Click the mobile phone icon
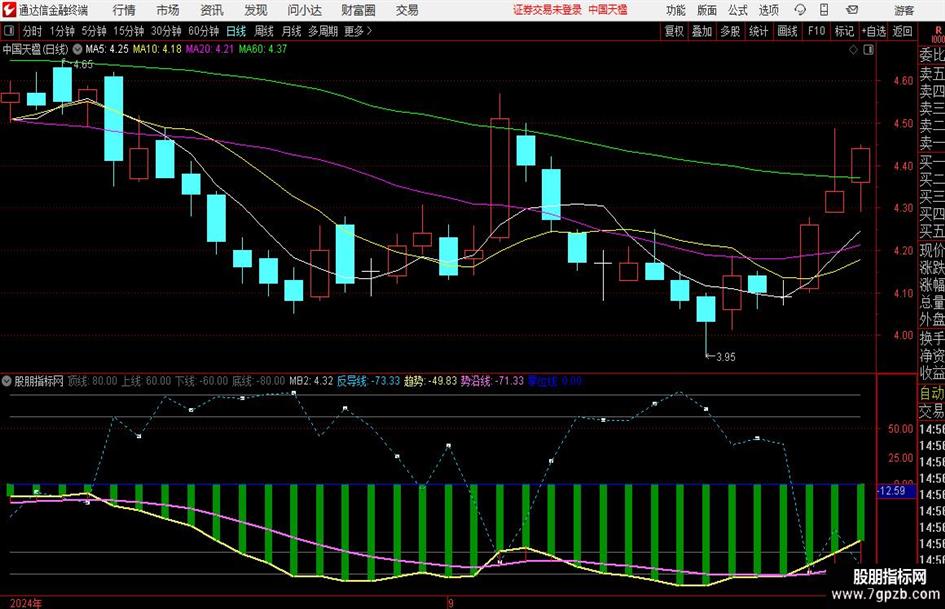This screenshot has height=609, width=945. (x=824, y=10)
